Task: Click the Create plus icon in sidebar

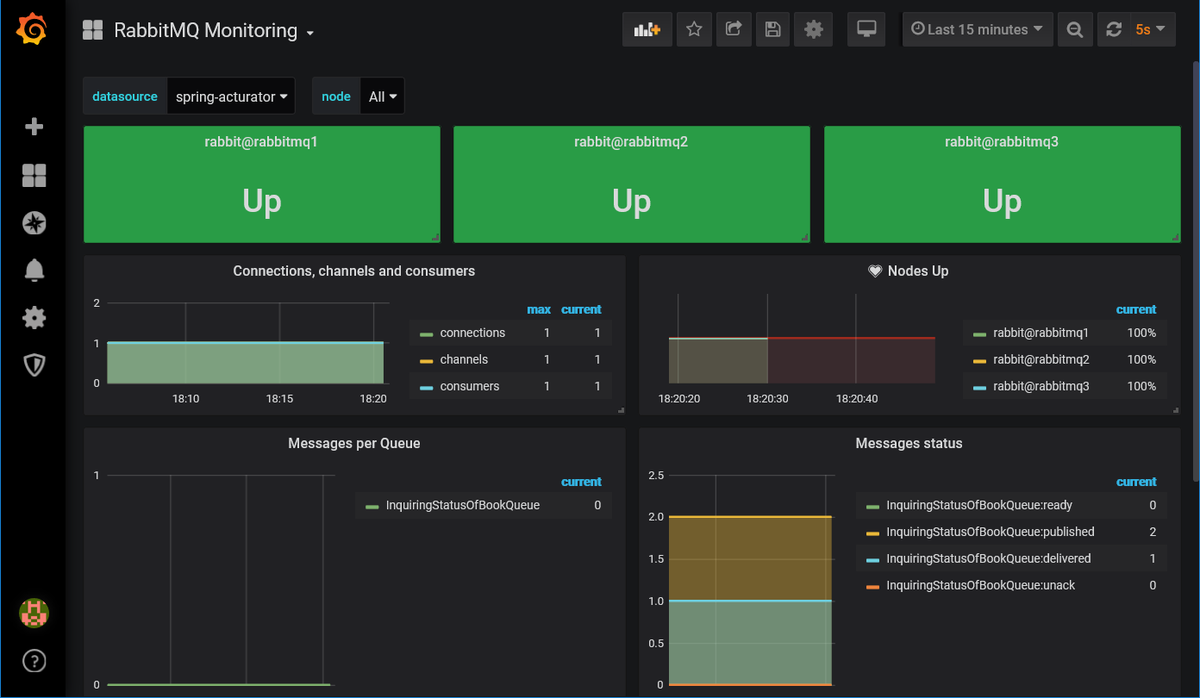Action: tap(34, 127)
